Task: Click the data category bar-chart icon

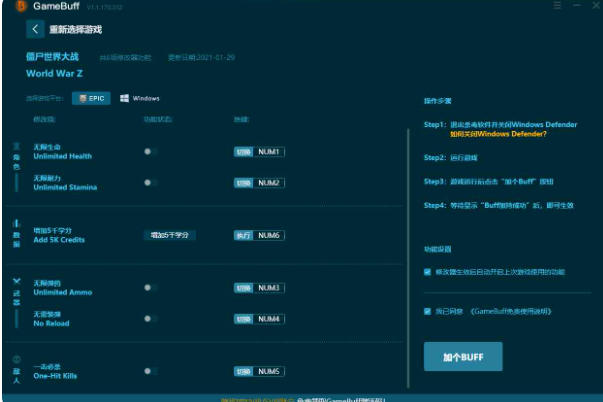Action: pyautogui.click(x=16, y=223)
